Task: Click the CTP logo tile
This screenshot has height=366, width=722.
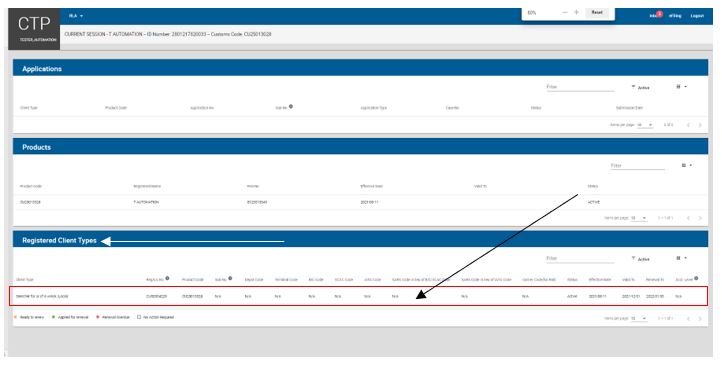Action: 34,29
